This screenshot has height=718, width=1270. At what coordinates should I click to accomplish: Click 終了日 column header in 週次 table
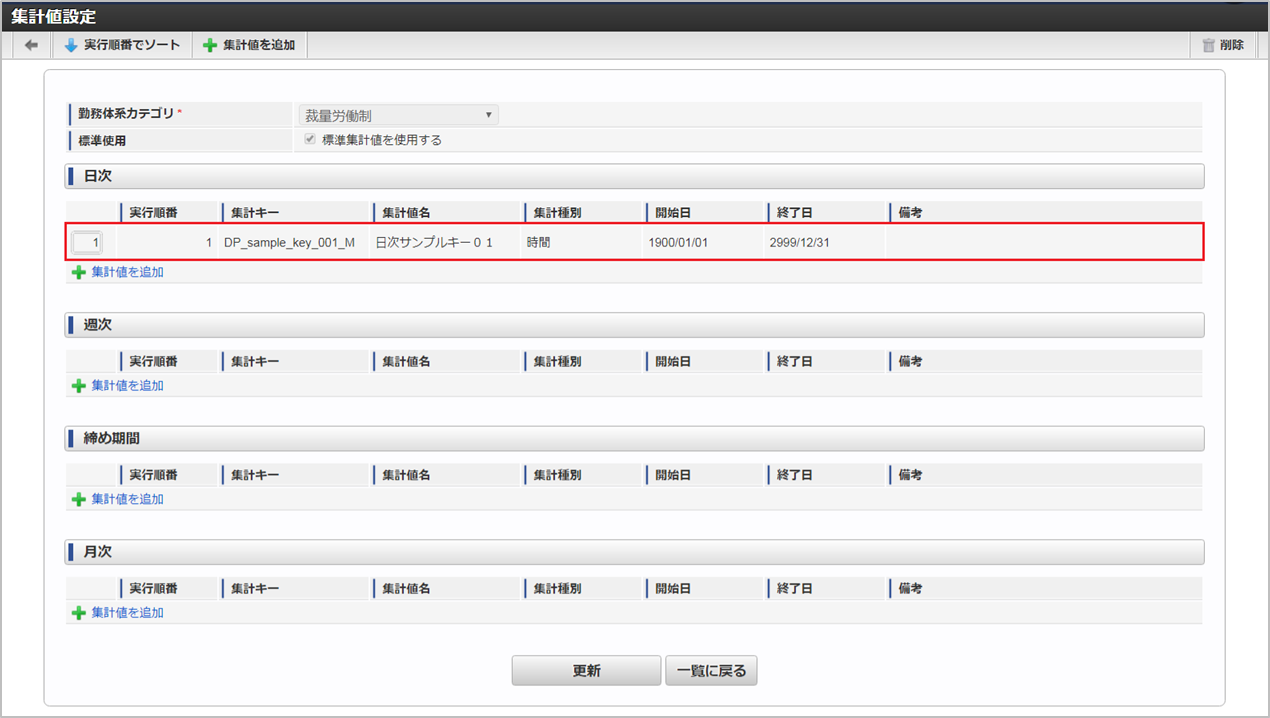(795, 361)
